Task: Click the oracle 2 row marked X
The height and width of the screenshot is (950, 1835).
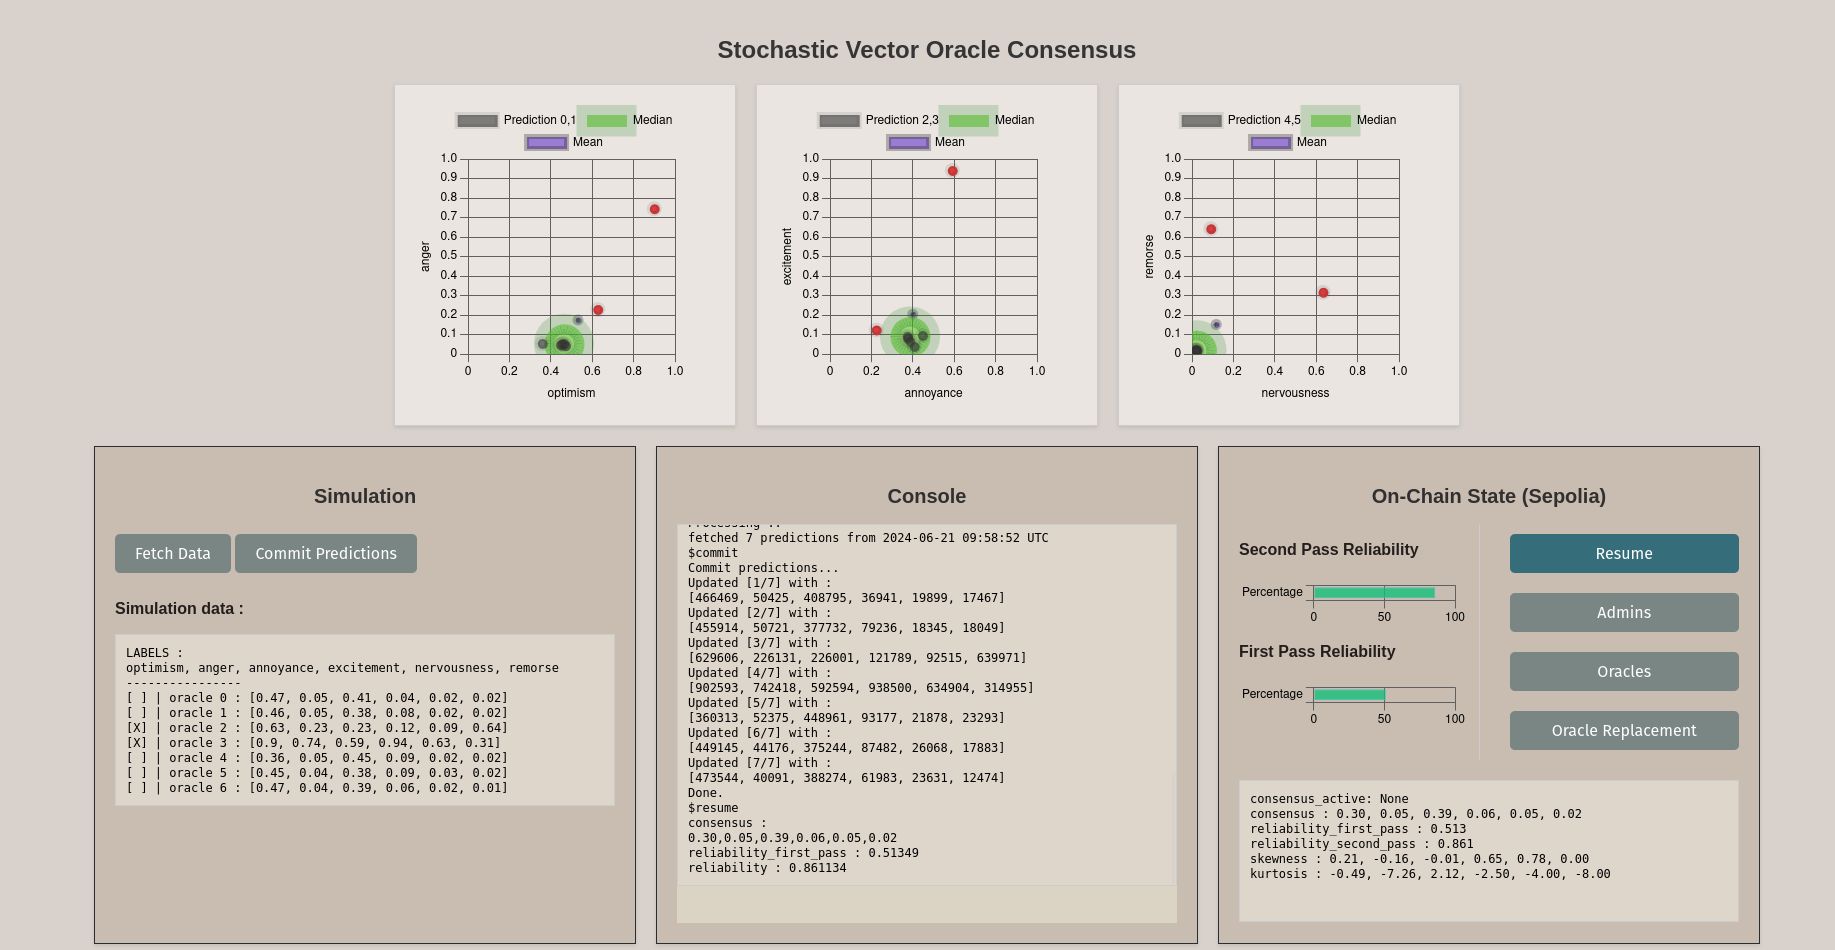Action: pos(317,728)
